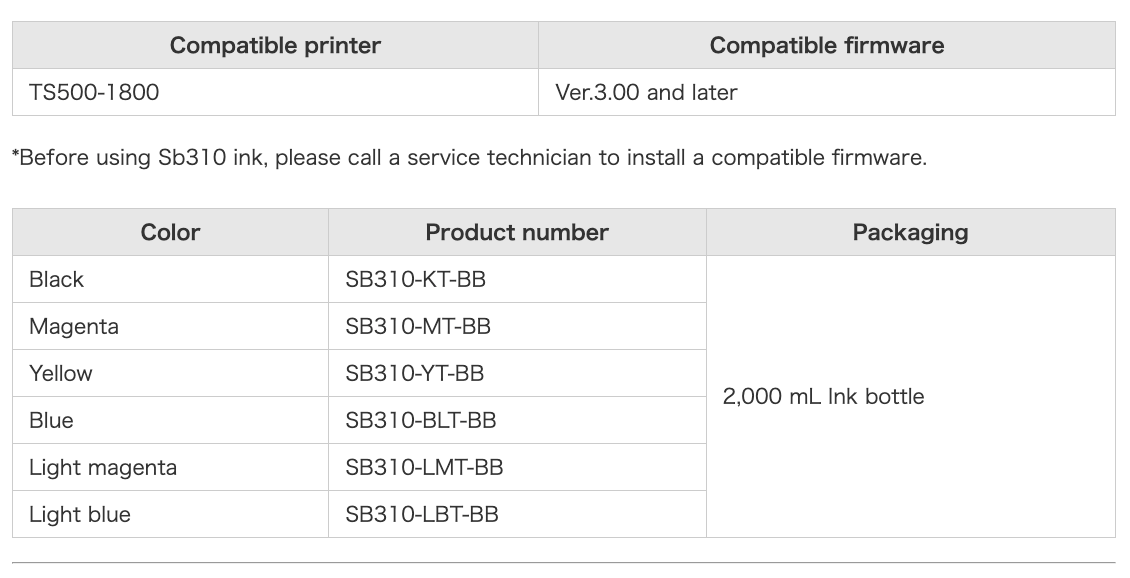This screenshot has width=1130, height=578.
Task: Click the Compatible printer column header
Action: click(275, 45)
